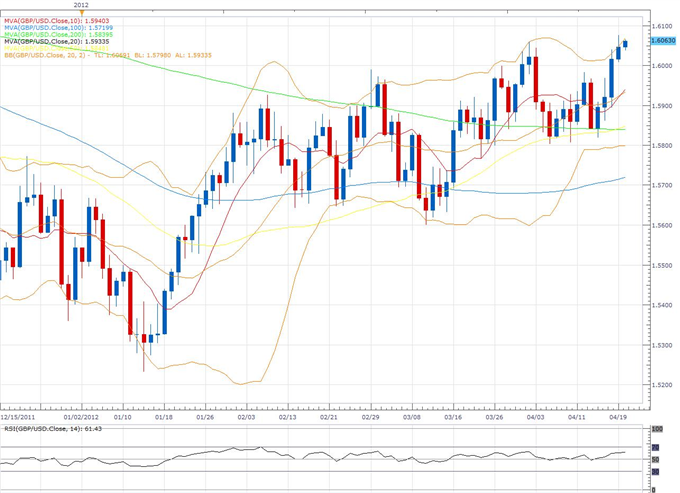Viewport: 680px width, 493px height.
Task: Click the 04/19 date axis label
Action: [x=618, y=417]
